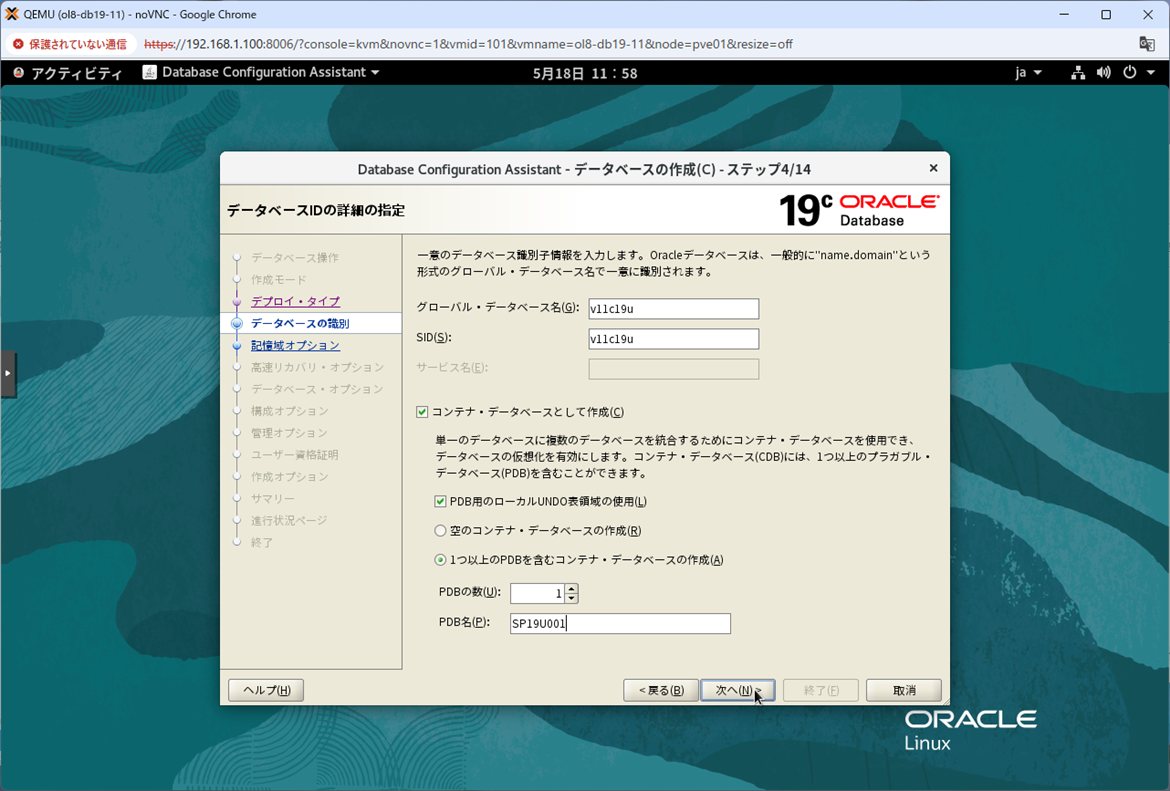Click the volume speaker icon in top bar
Screen dimensions: 1170x791
[x=1103, y=72]
